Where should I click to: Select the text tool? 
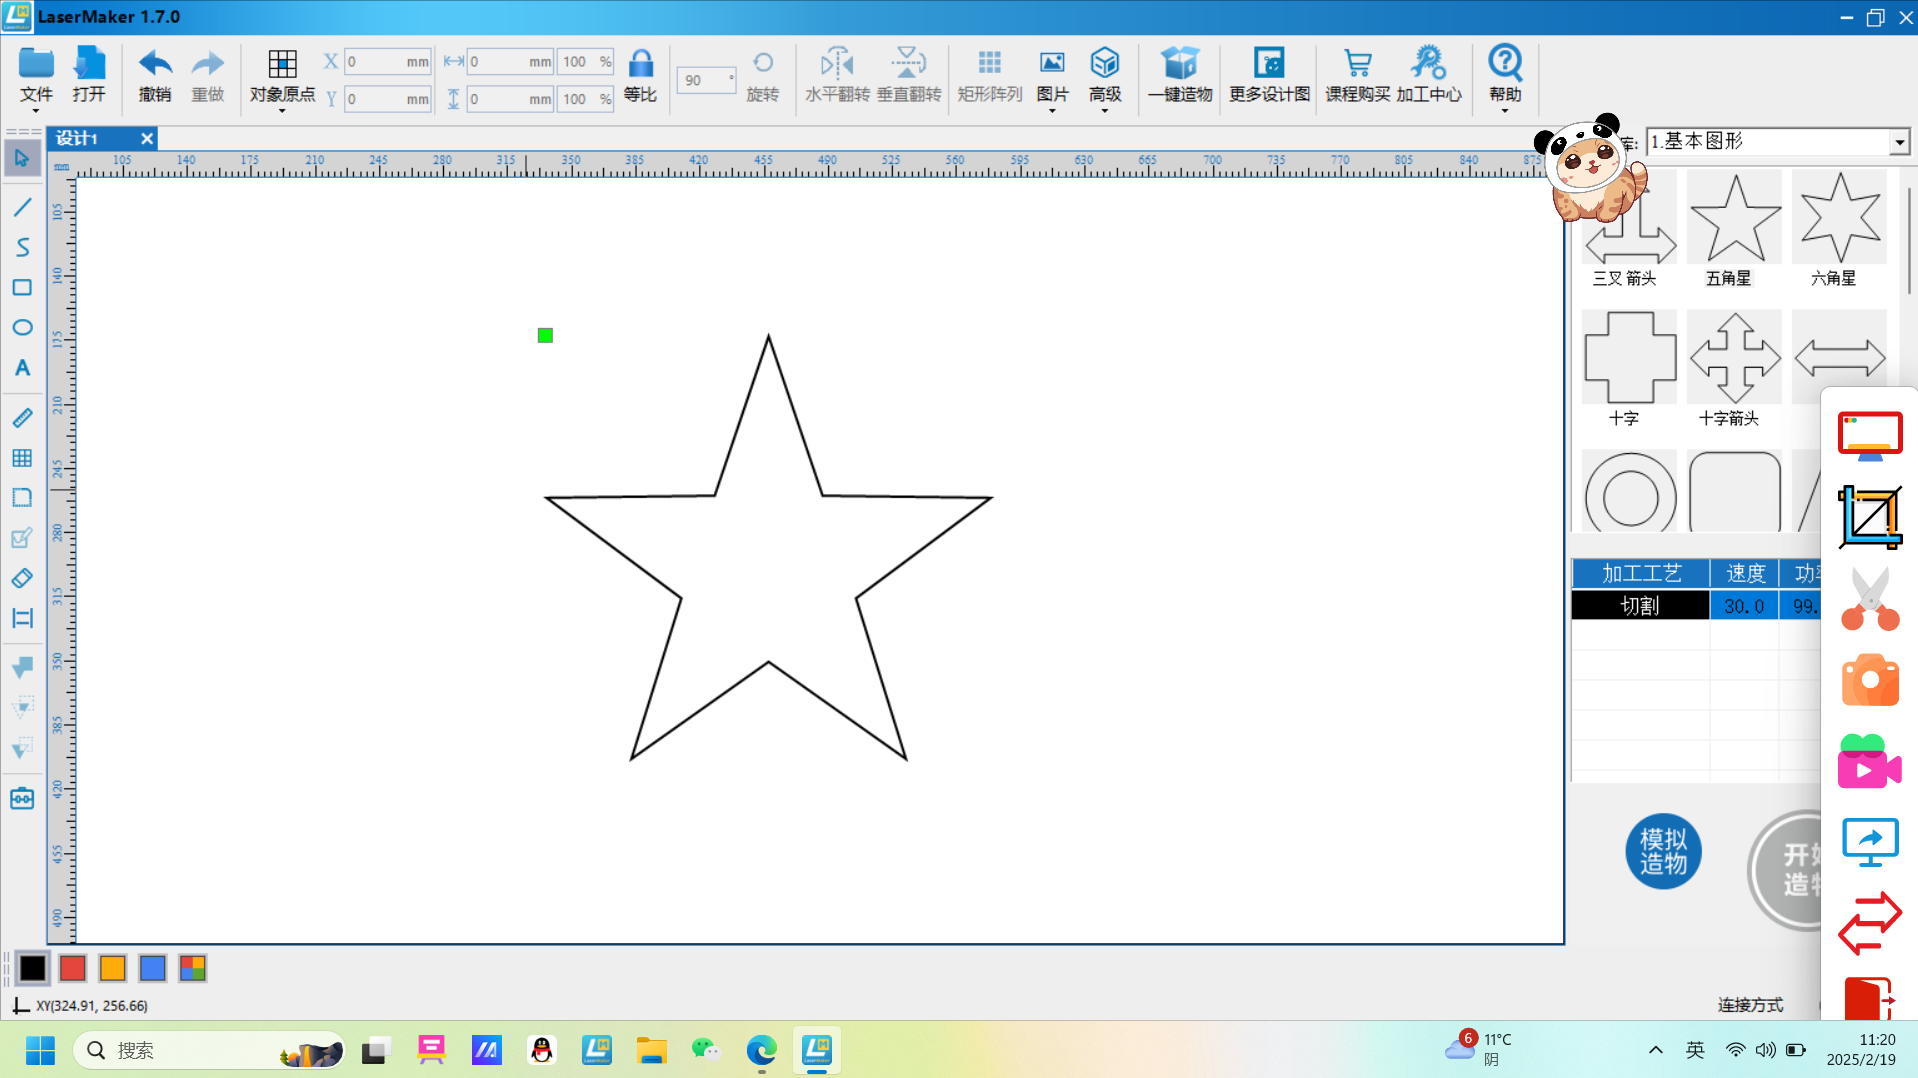coord(22,368)
